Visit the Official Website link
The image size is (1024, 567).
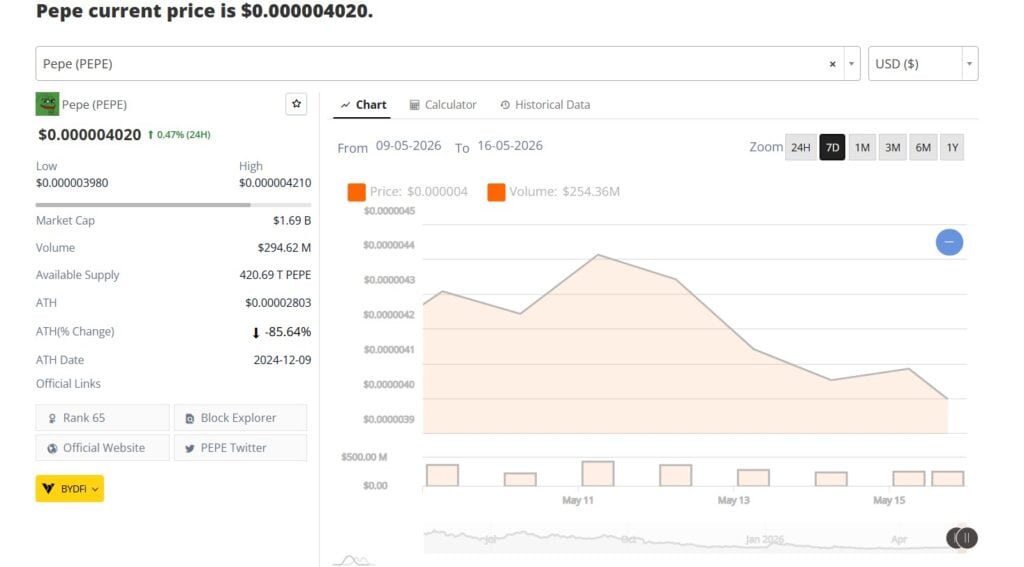pos(103,448)
